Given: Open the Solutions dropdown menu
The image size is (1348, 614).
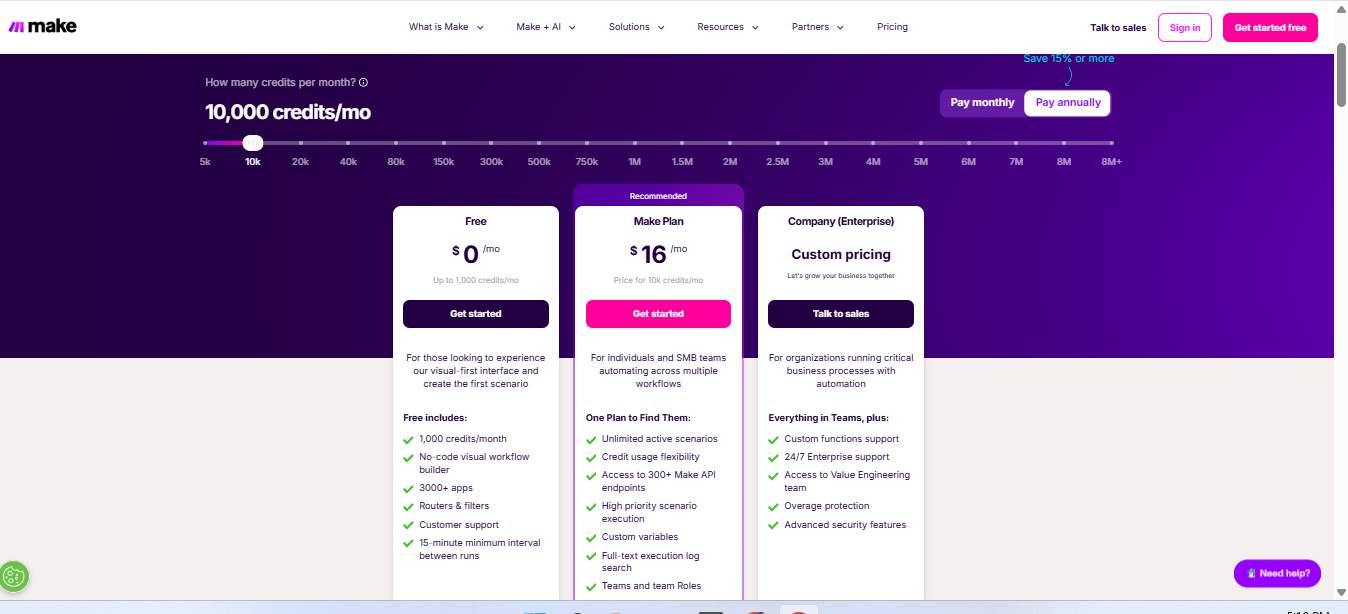Looking at the screenshot, I should point(636,27).
